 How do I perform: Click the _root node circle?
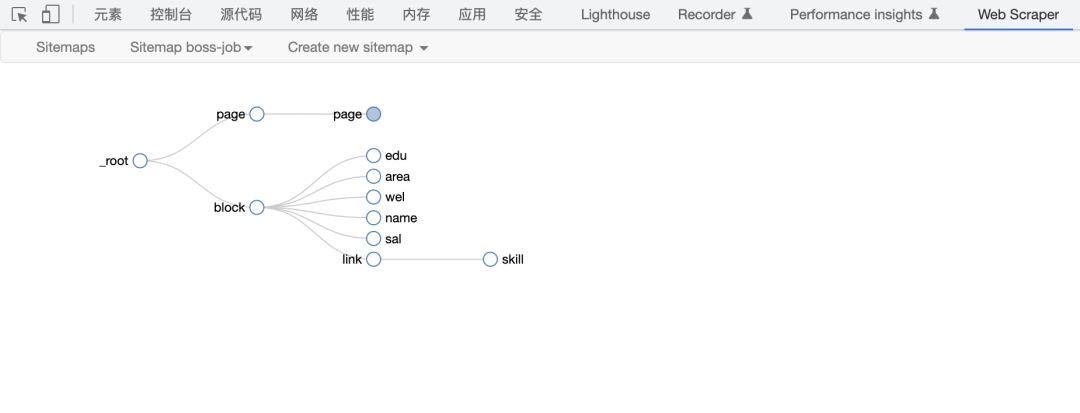pyautogui.click(x=140, y=161)
